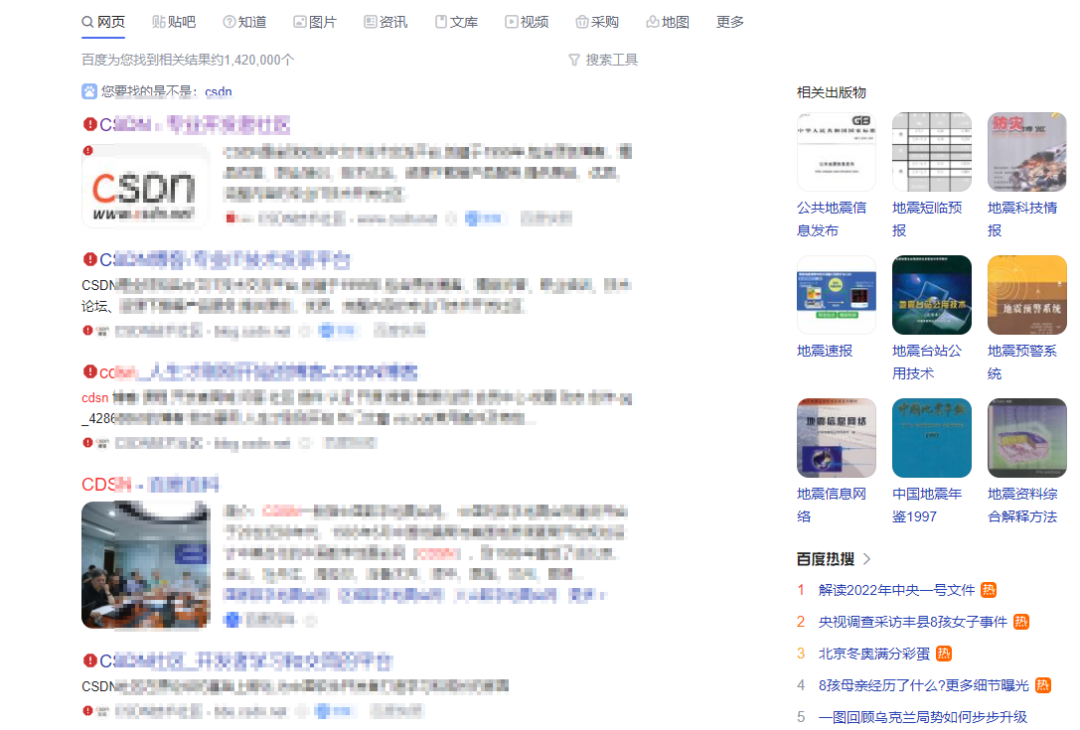
Task: Open the 公共地震信息发布 link
Action: click(831, 219)
